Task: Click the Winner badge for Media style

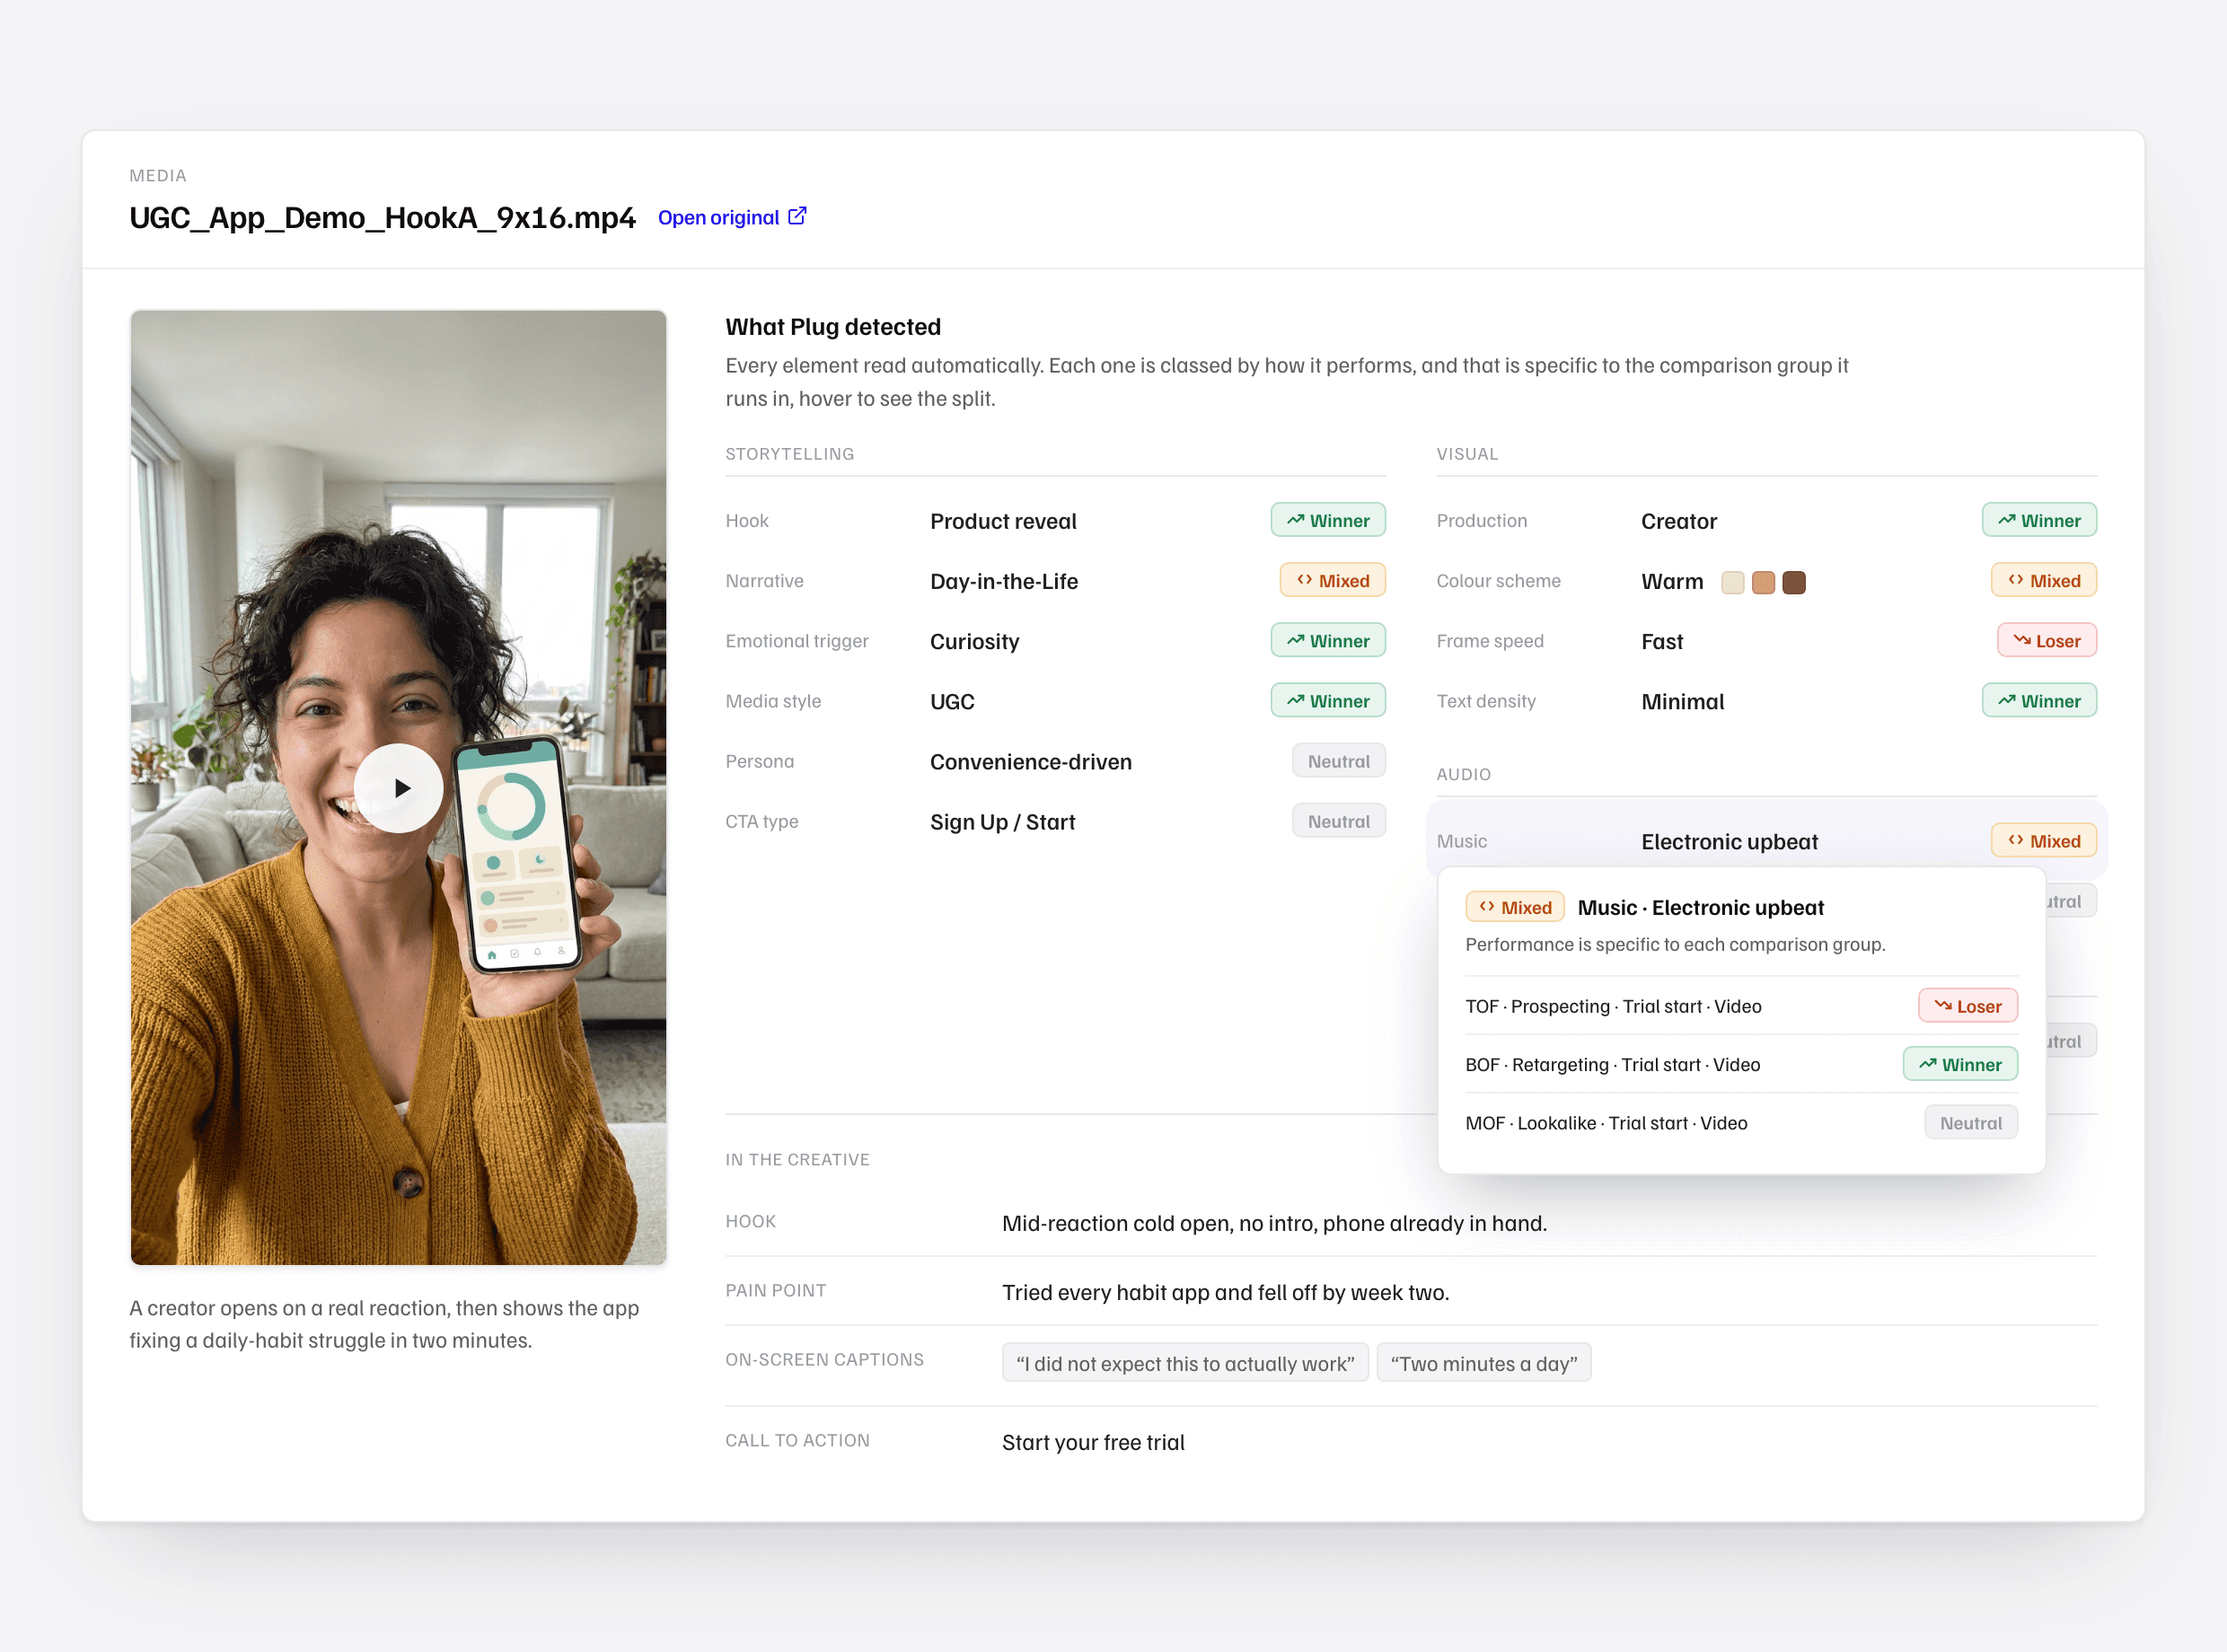Action: click(x=1328, y=700)
